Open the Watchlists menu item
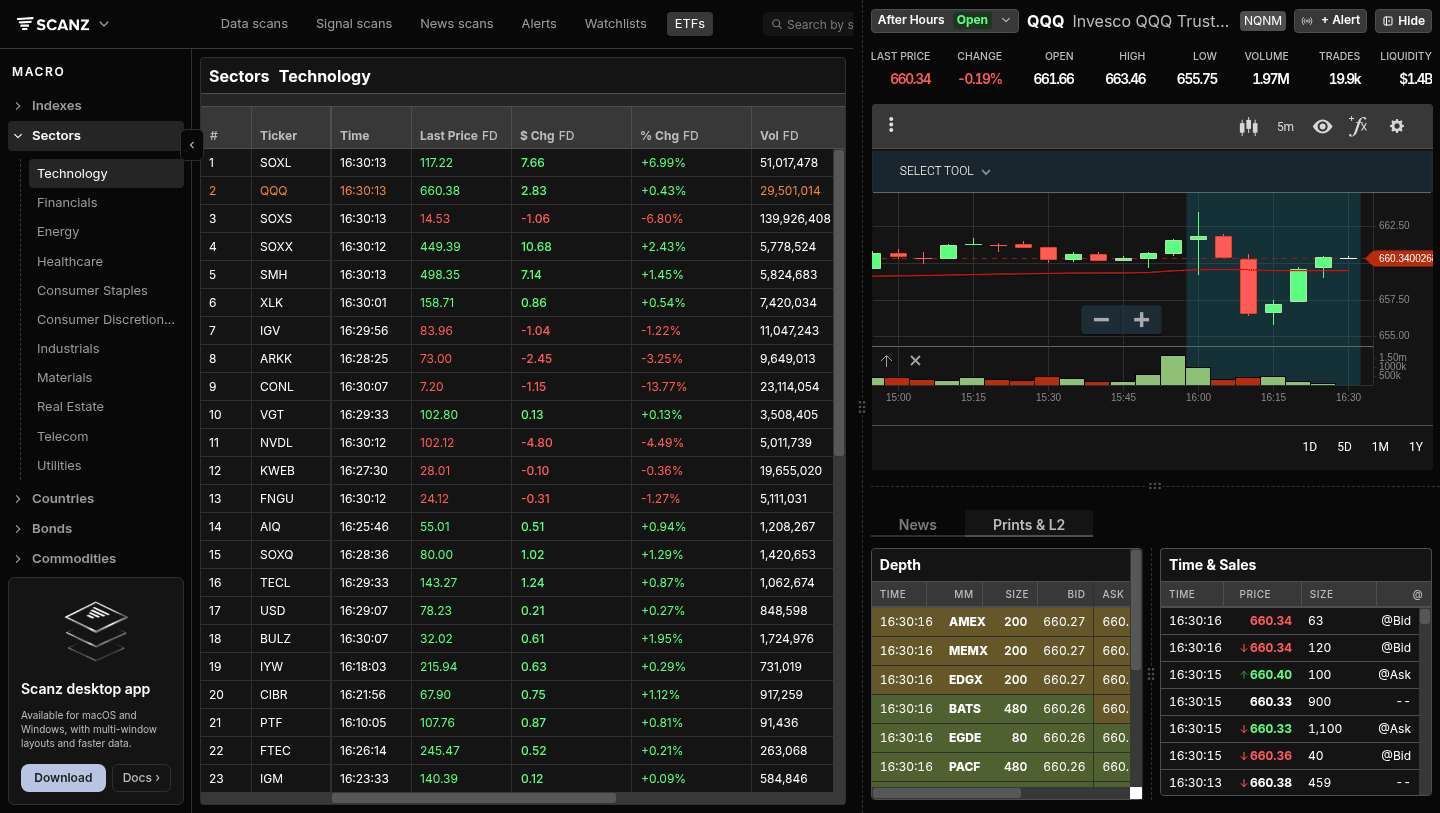 (x=615, y=24)
